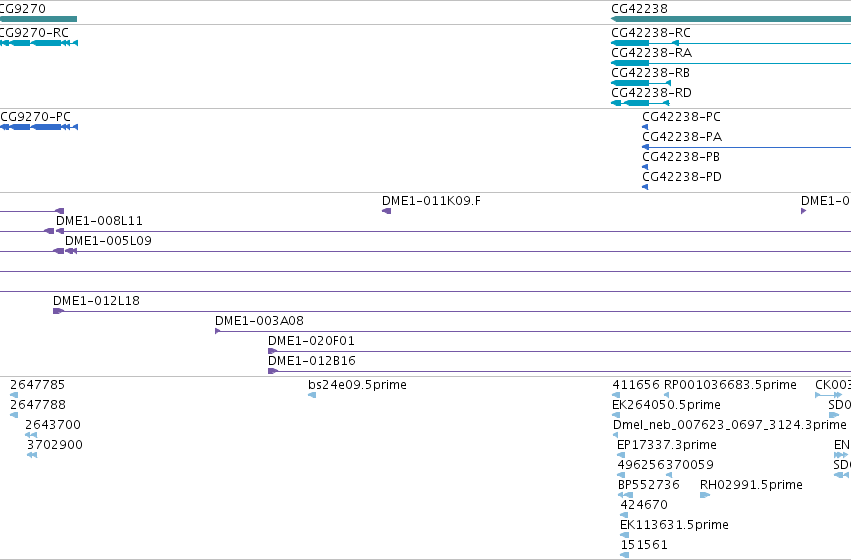851x560 pixels.
Task: Click the RH02991.5prime label
Action: [751, 485]
